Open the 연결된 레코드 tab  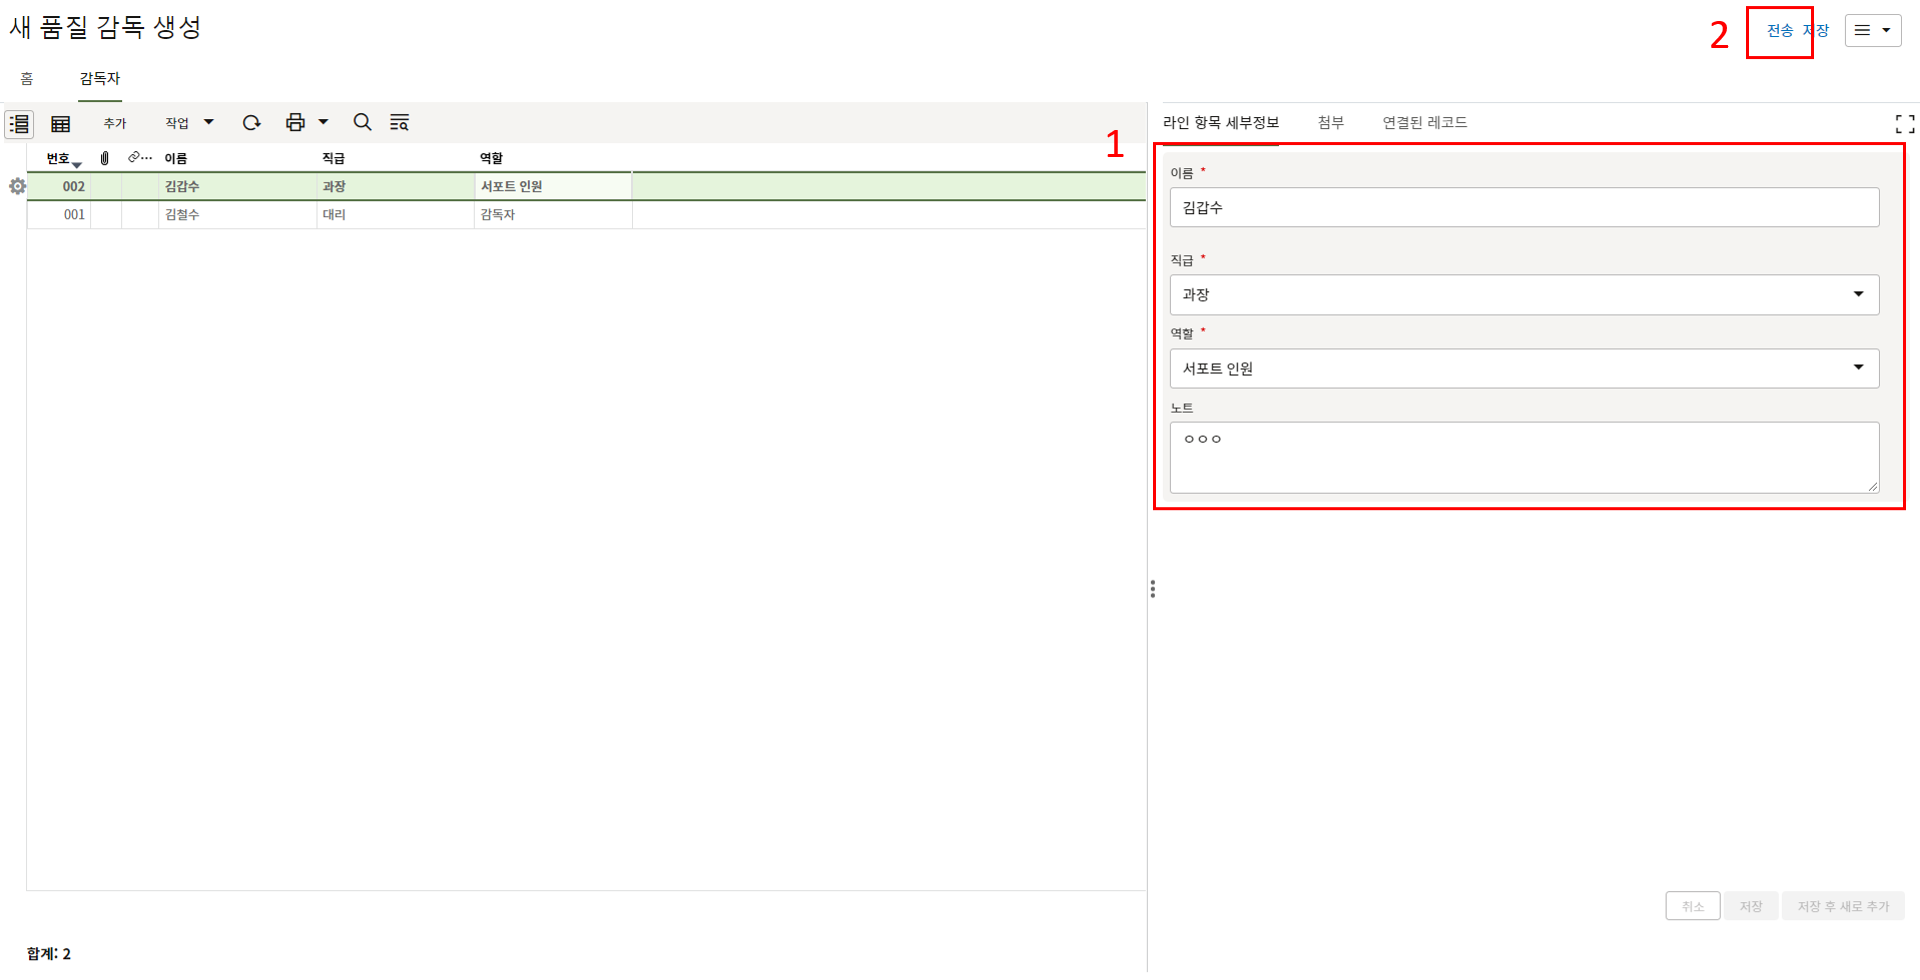tap(1424, 122)
